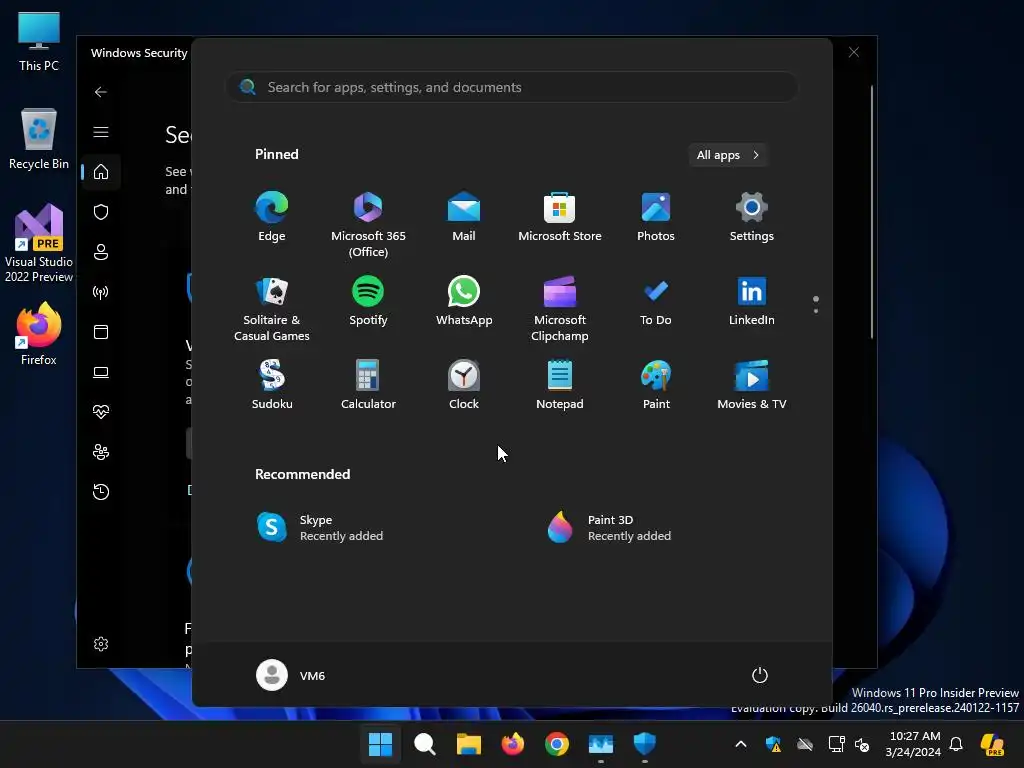Open This PC desktop icon

coord(39,42)
